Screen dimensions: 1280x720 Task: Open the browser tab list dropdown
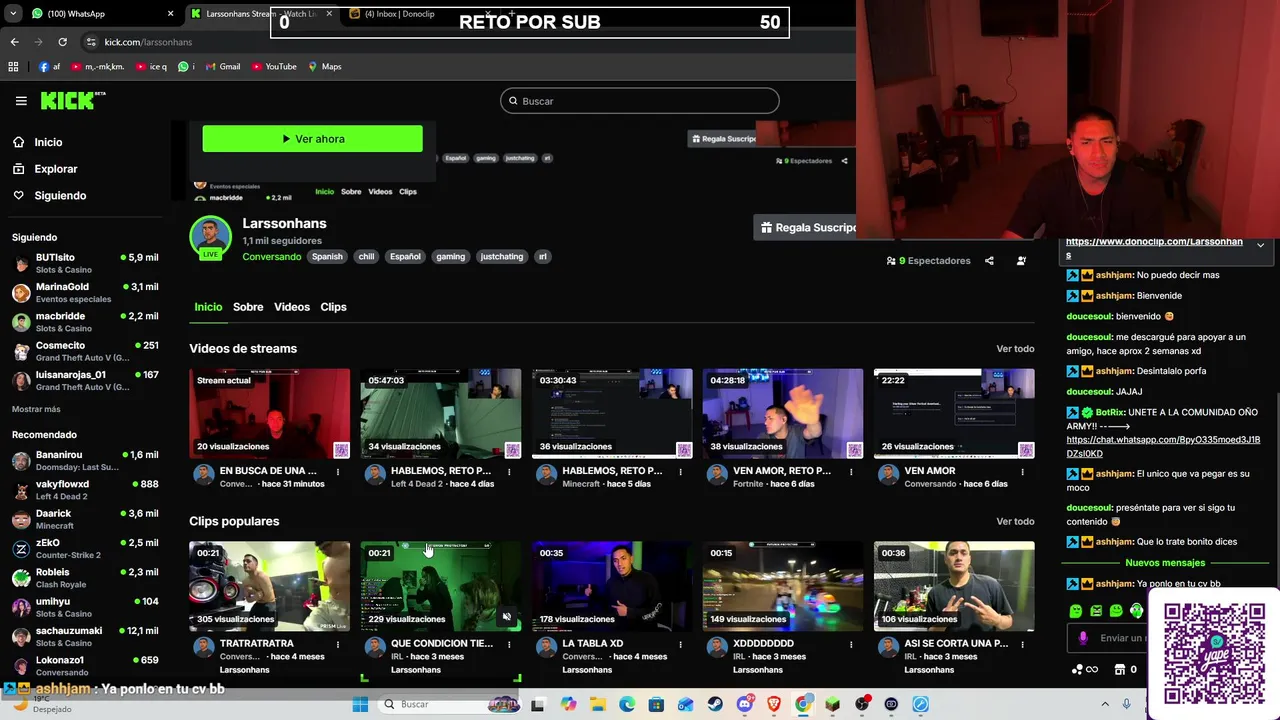click(x=13, y=14)
